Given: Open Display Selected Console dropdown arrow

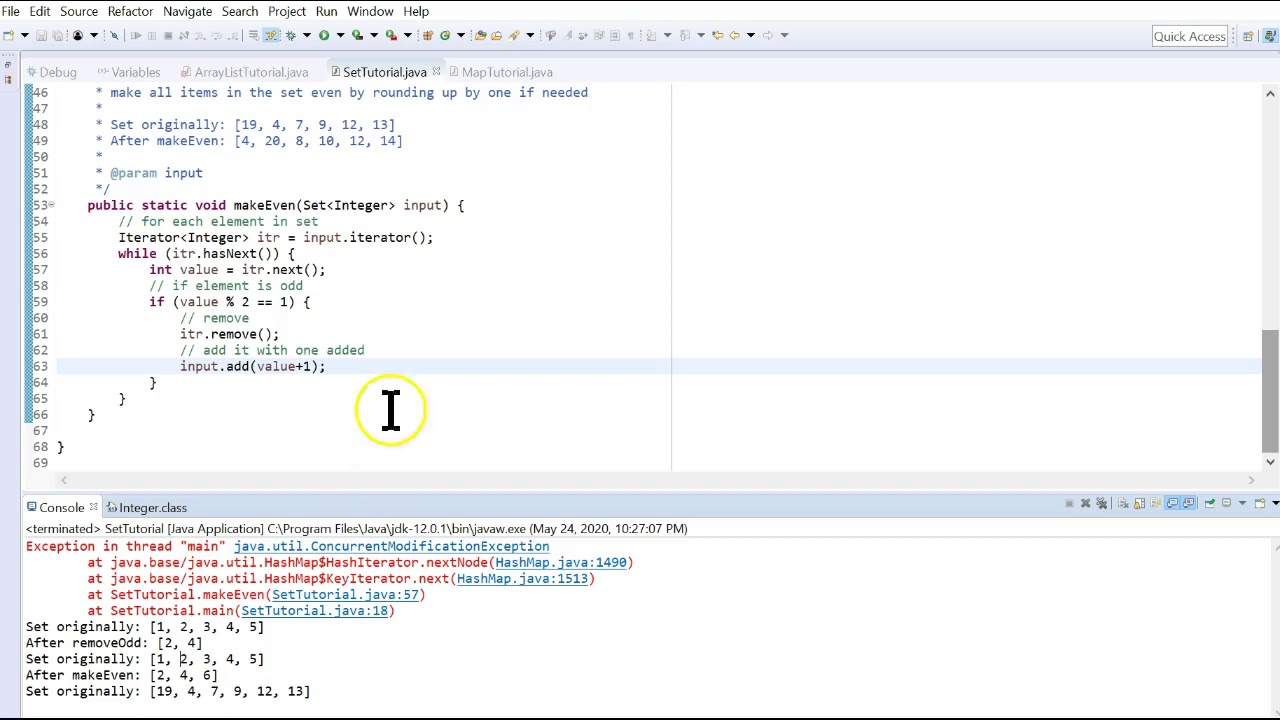Looking at the screenshot, I should point(1242,503).
